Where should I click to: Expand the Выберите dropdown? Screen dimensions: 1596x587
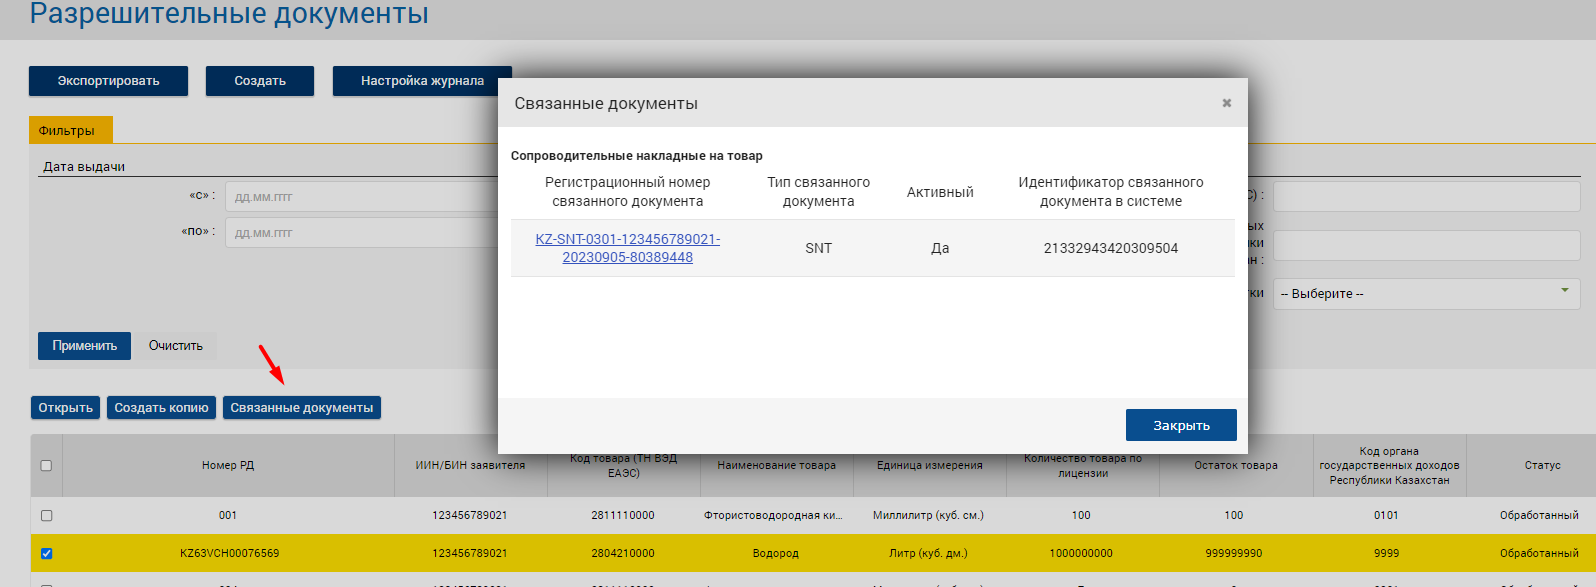[x=1425, y=294]
